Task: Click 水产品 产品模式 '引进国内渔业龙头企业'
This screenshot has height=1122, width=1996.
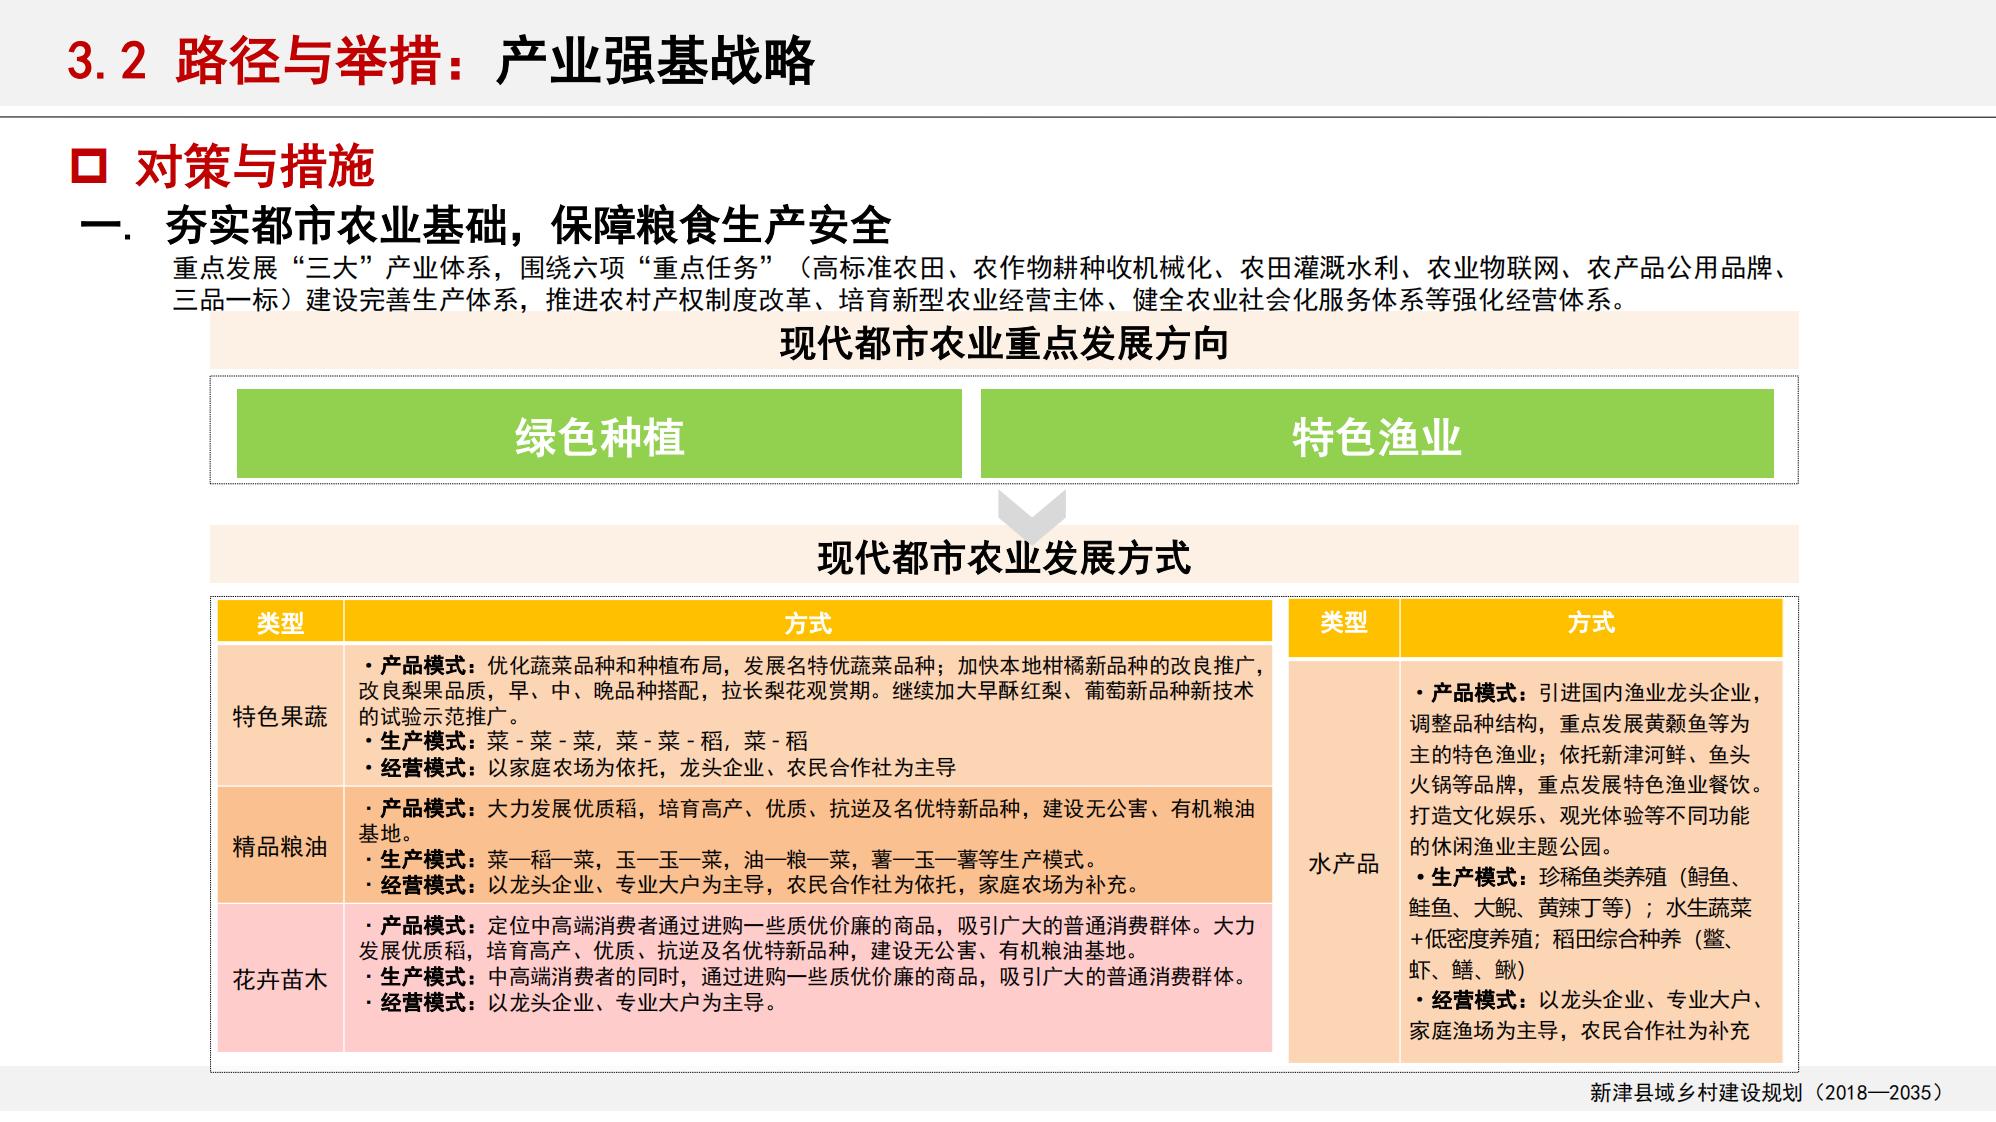Action: [x=1644, y=693]
